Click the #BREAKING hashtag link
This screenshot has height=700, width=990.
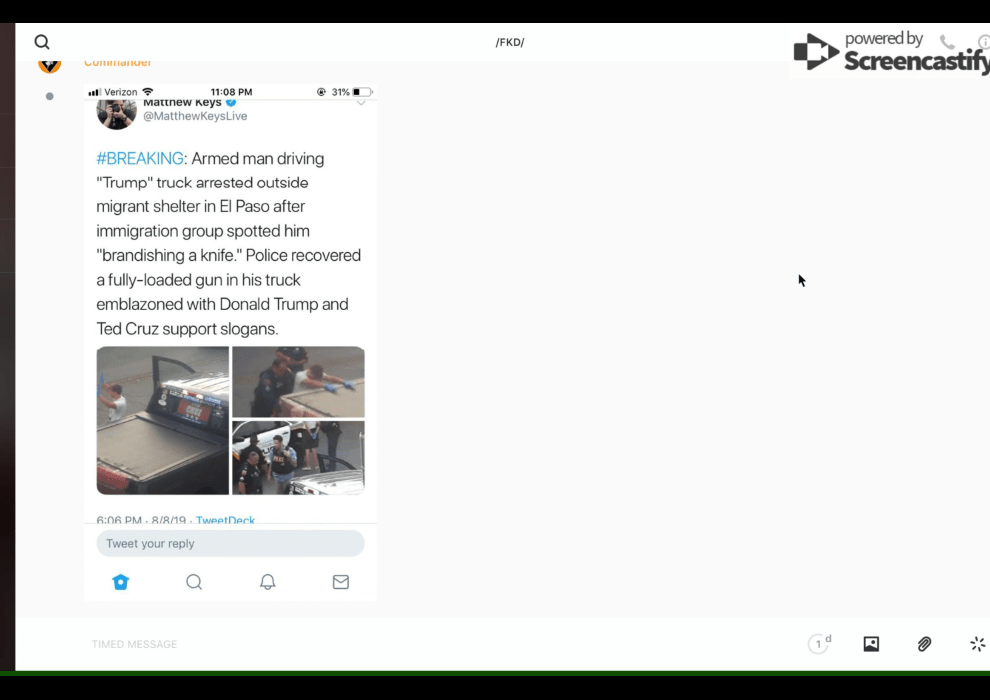click(x=140, y=159)
